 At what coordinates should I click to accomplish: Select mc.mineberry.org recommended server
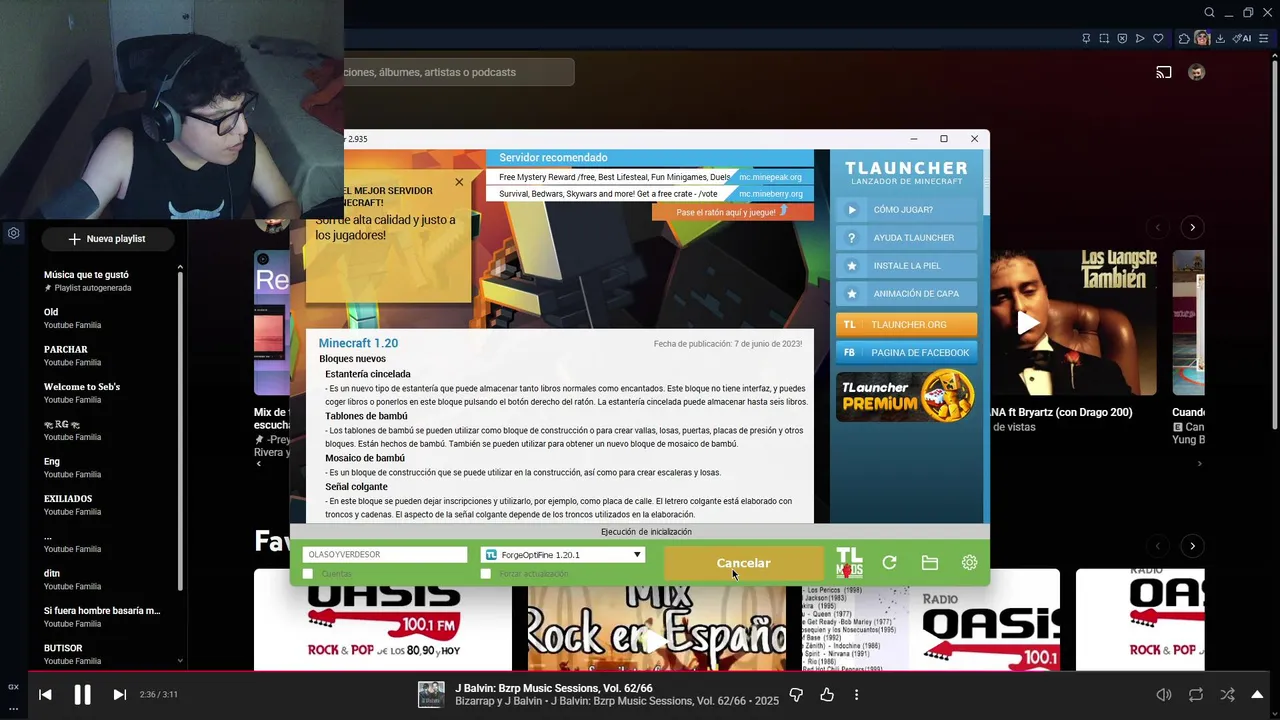pos(770,194)
